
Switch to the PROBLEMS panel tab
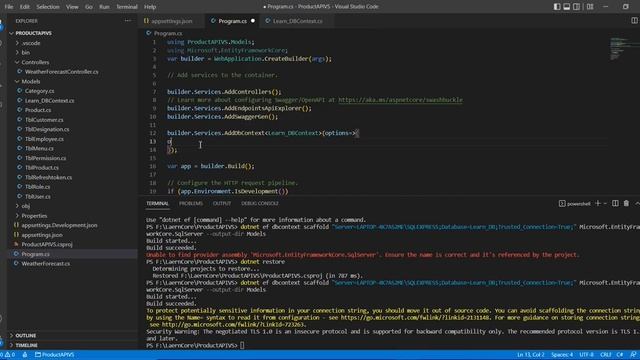(191, 203)
